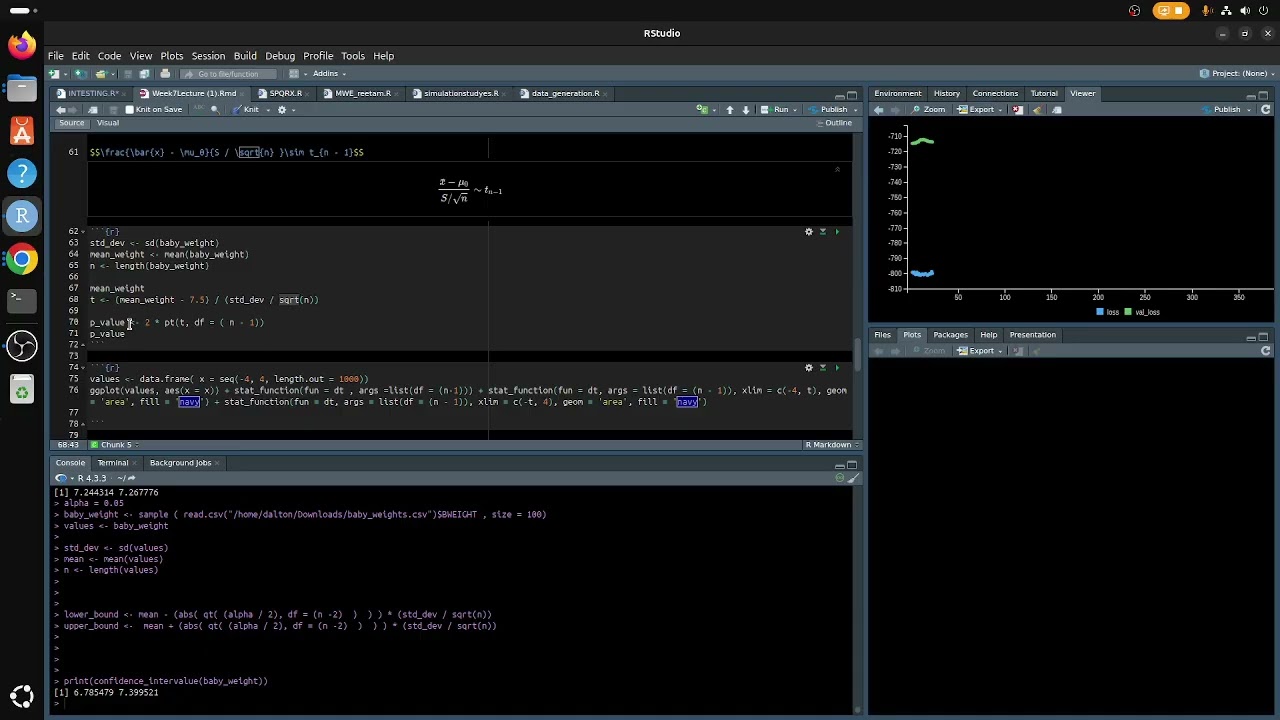Viewport: 1280px width, 720px height.
Task: Toggle the document Outline
Action: 834,123
